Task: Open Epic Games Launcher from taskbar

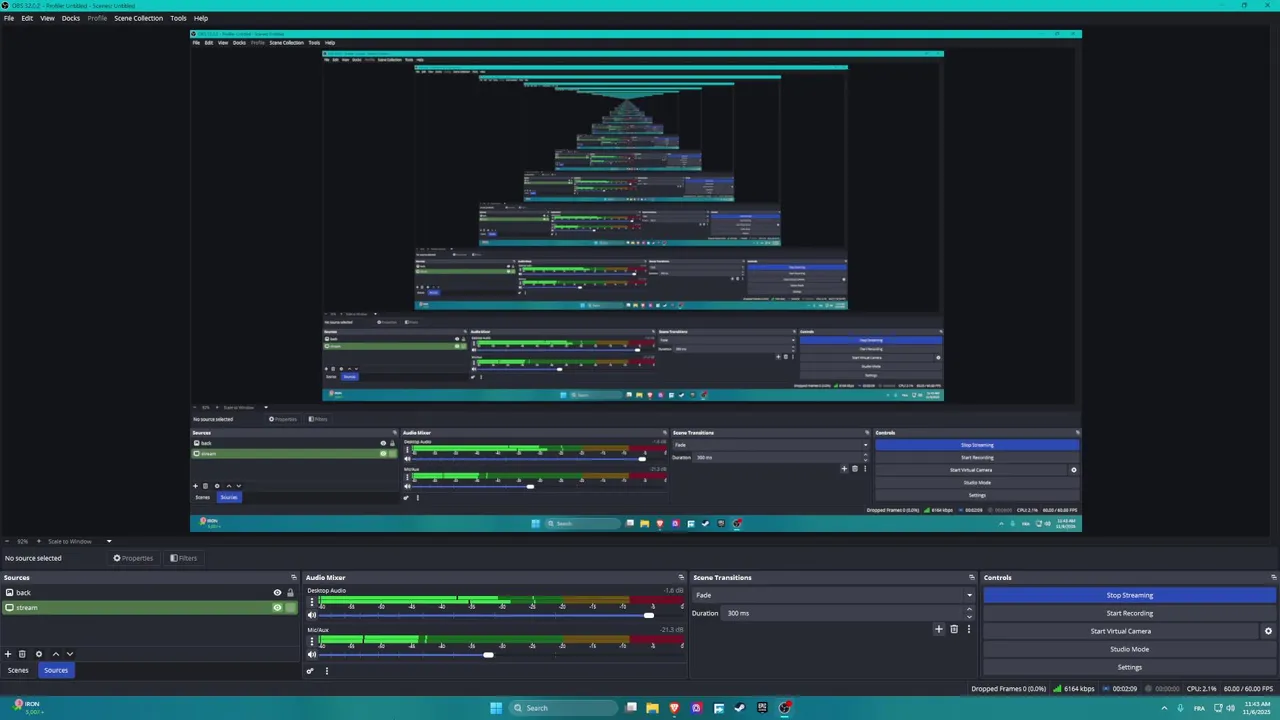Action: pos(762,708)
